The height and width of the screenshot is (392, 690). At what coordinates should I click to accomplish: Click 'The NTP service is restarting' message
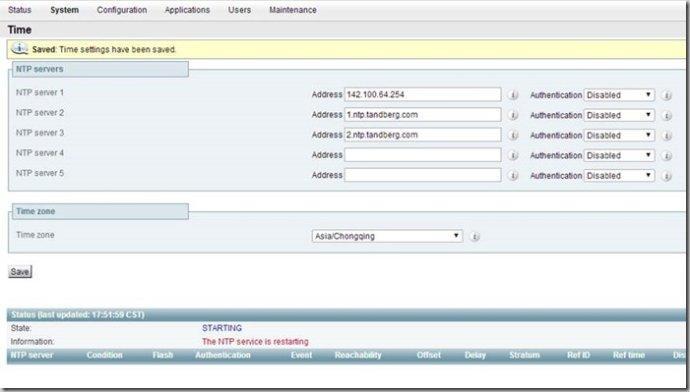tap(255, 342)
